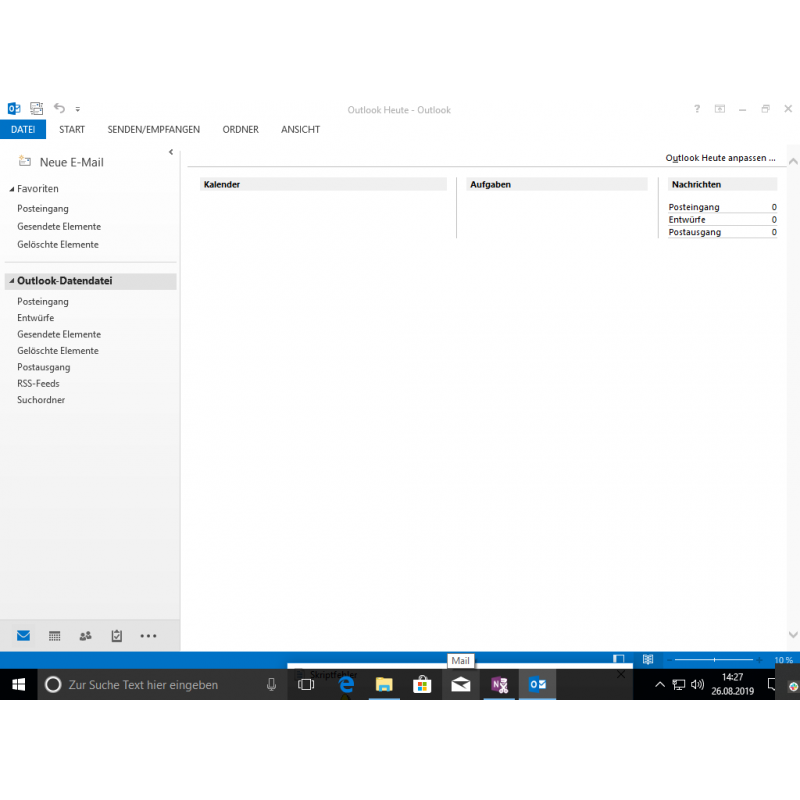This screenshot has height=800, width=800.
Task: Click the Neue E-Mail button
Action: (61, 162)
